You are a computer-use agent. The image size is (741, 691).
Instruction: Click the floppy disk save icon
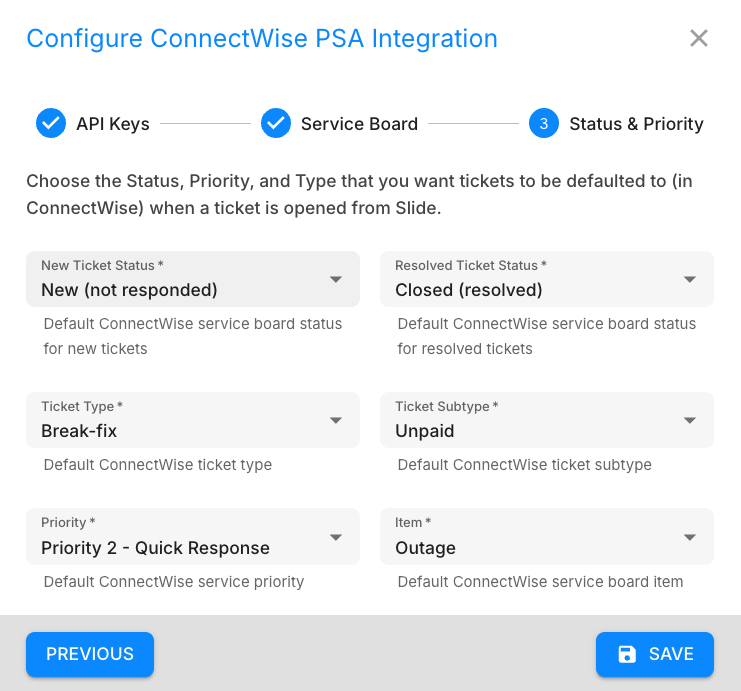coord(627,654)
